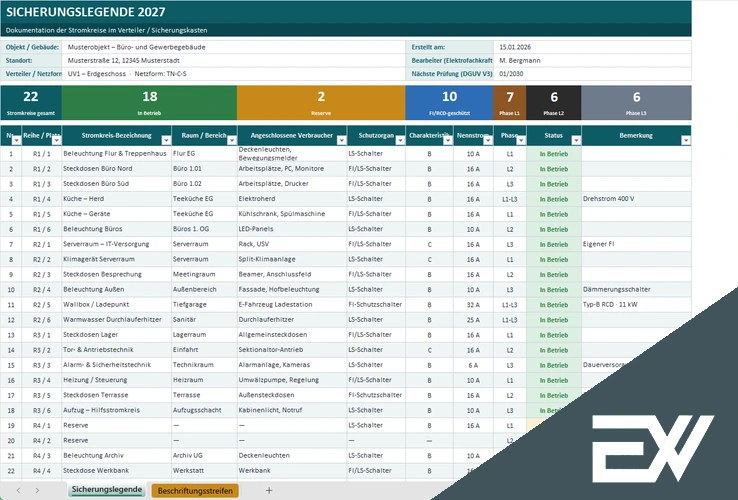Select cell Wallbox / Ladepunkt
Image resolution: width=738 pixels, height=500 pixels.
(116, 304)
